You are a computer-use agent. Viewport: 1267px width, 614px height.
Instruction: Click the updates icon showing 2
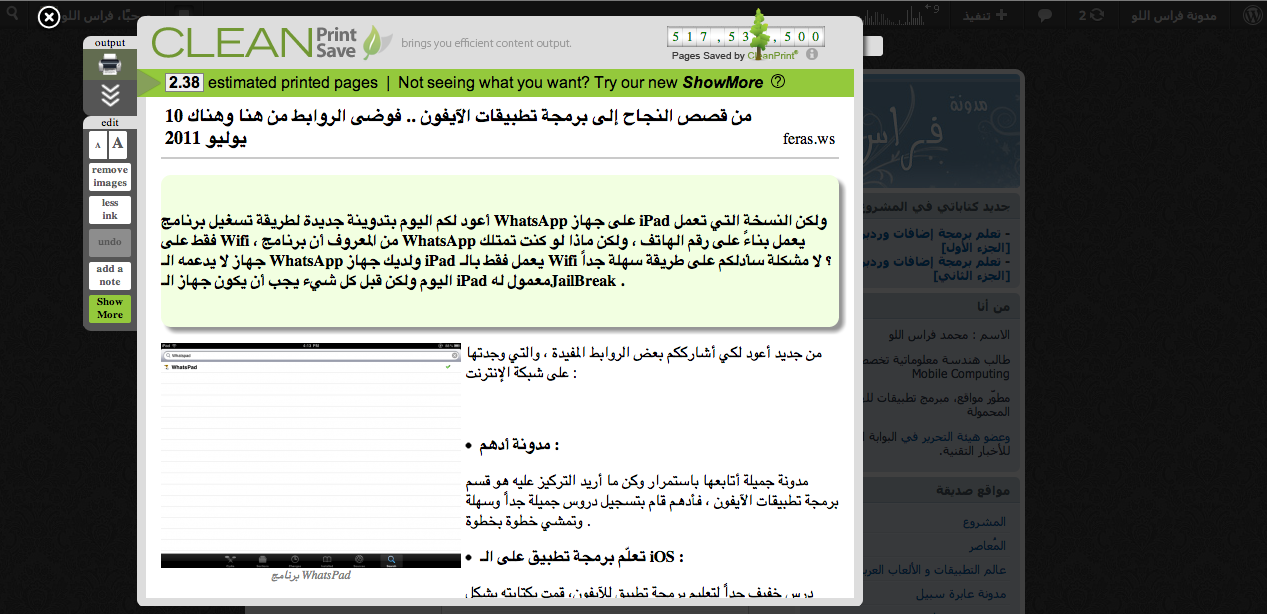(x=1090, y=15)
